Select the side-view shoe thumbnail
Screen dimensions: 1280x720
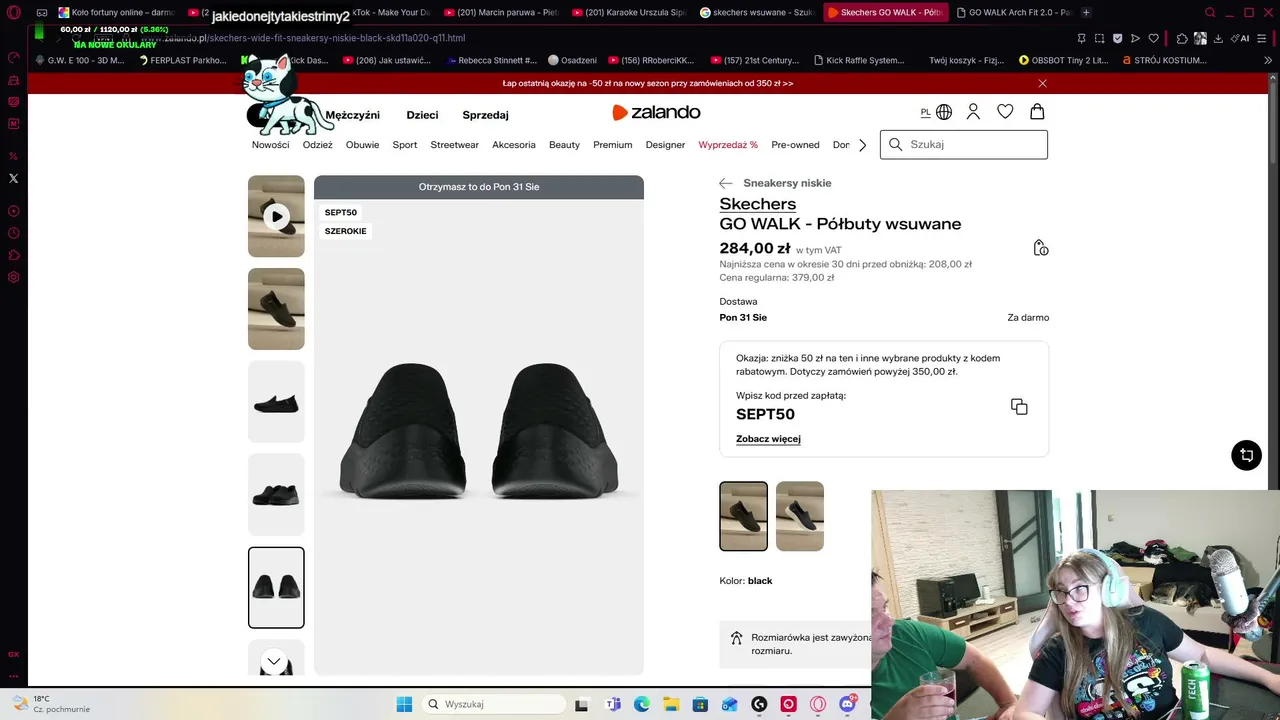click(276, 402)
